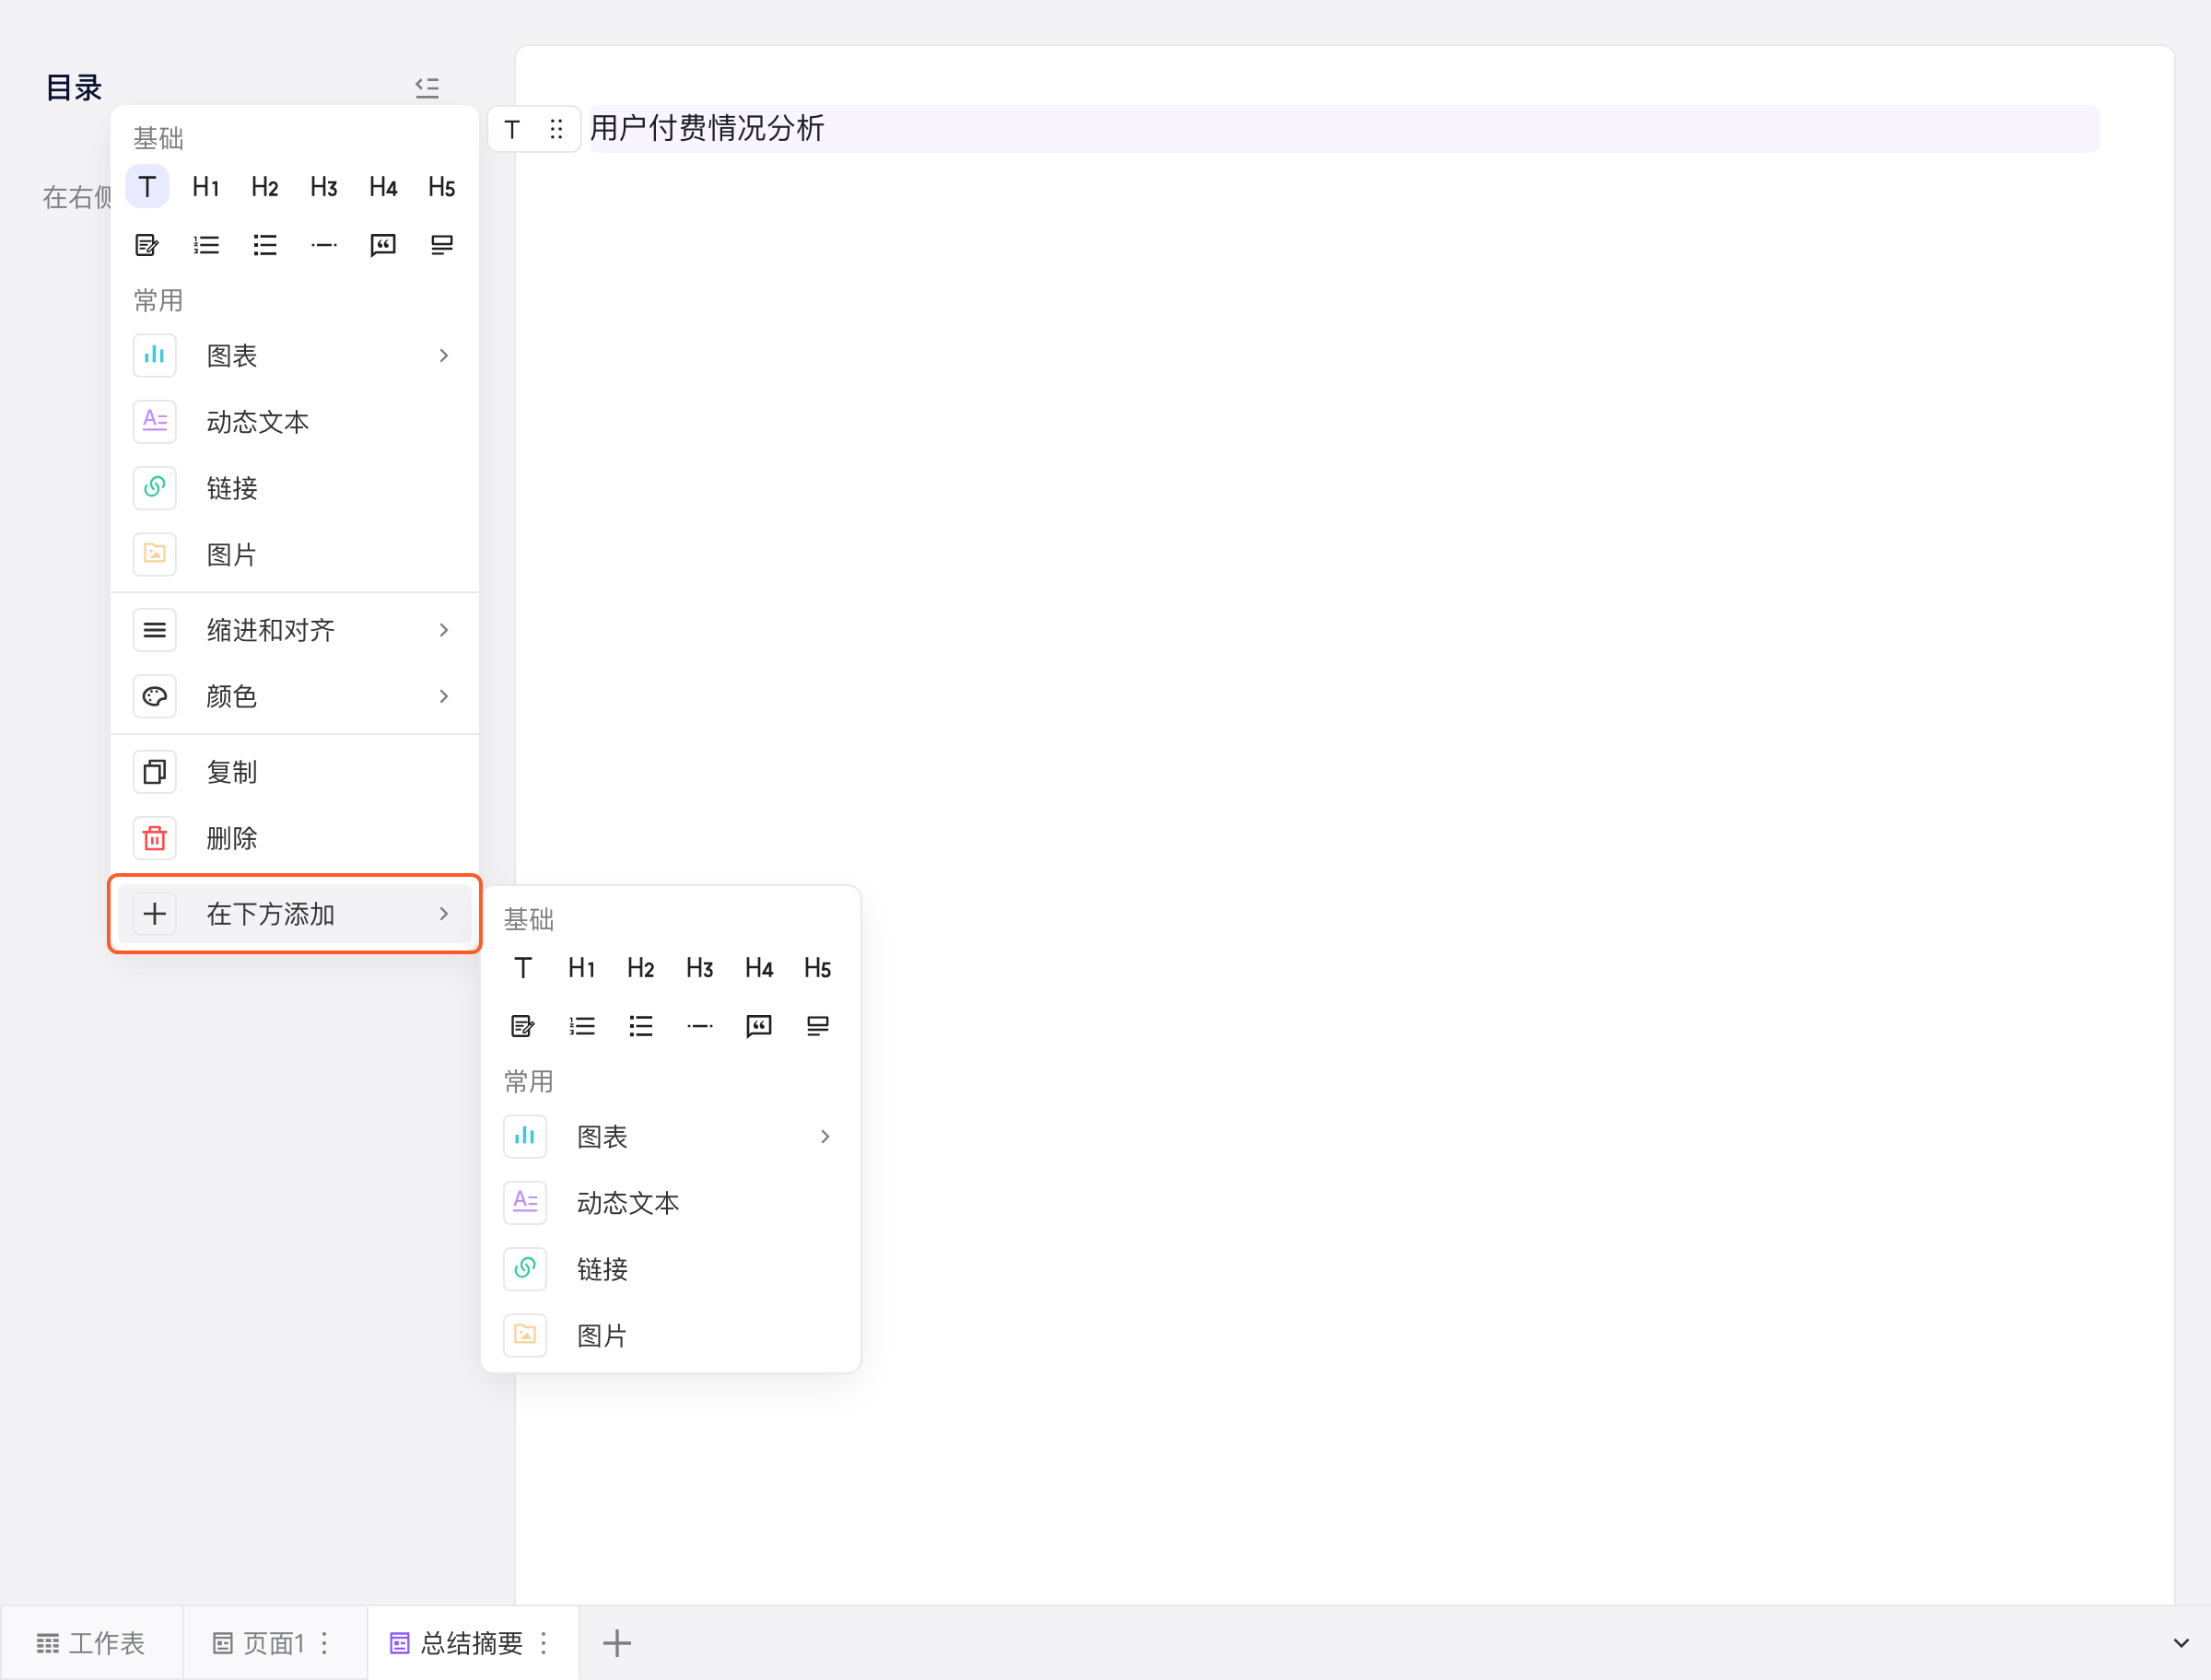
Task: Select quote block icon in submenu
Action: coord(759,1026)
